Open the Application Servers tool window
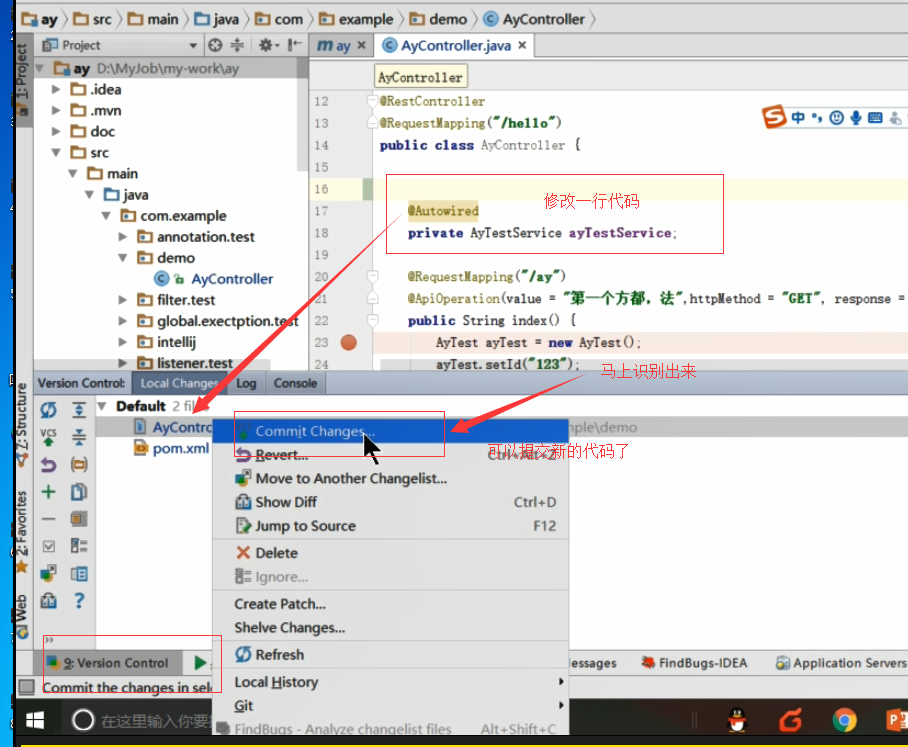The image size is (908, 747). pos(841,662)
